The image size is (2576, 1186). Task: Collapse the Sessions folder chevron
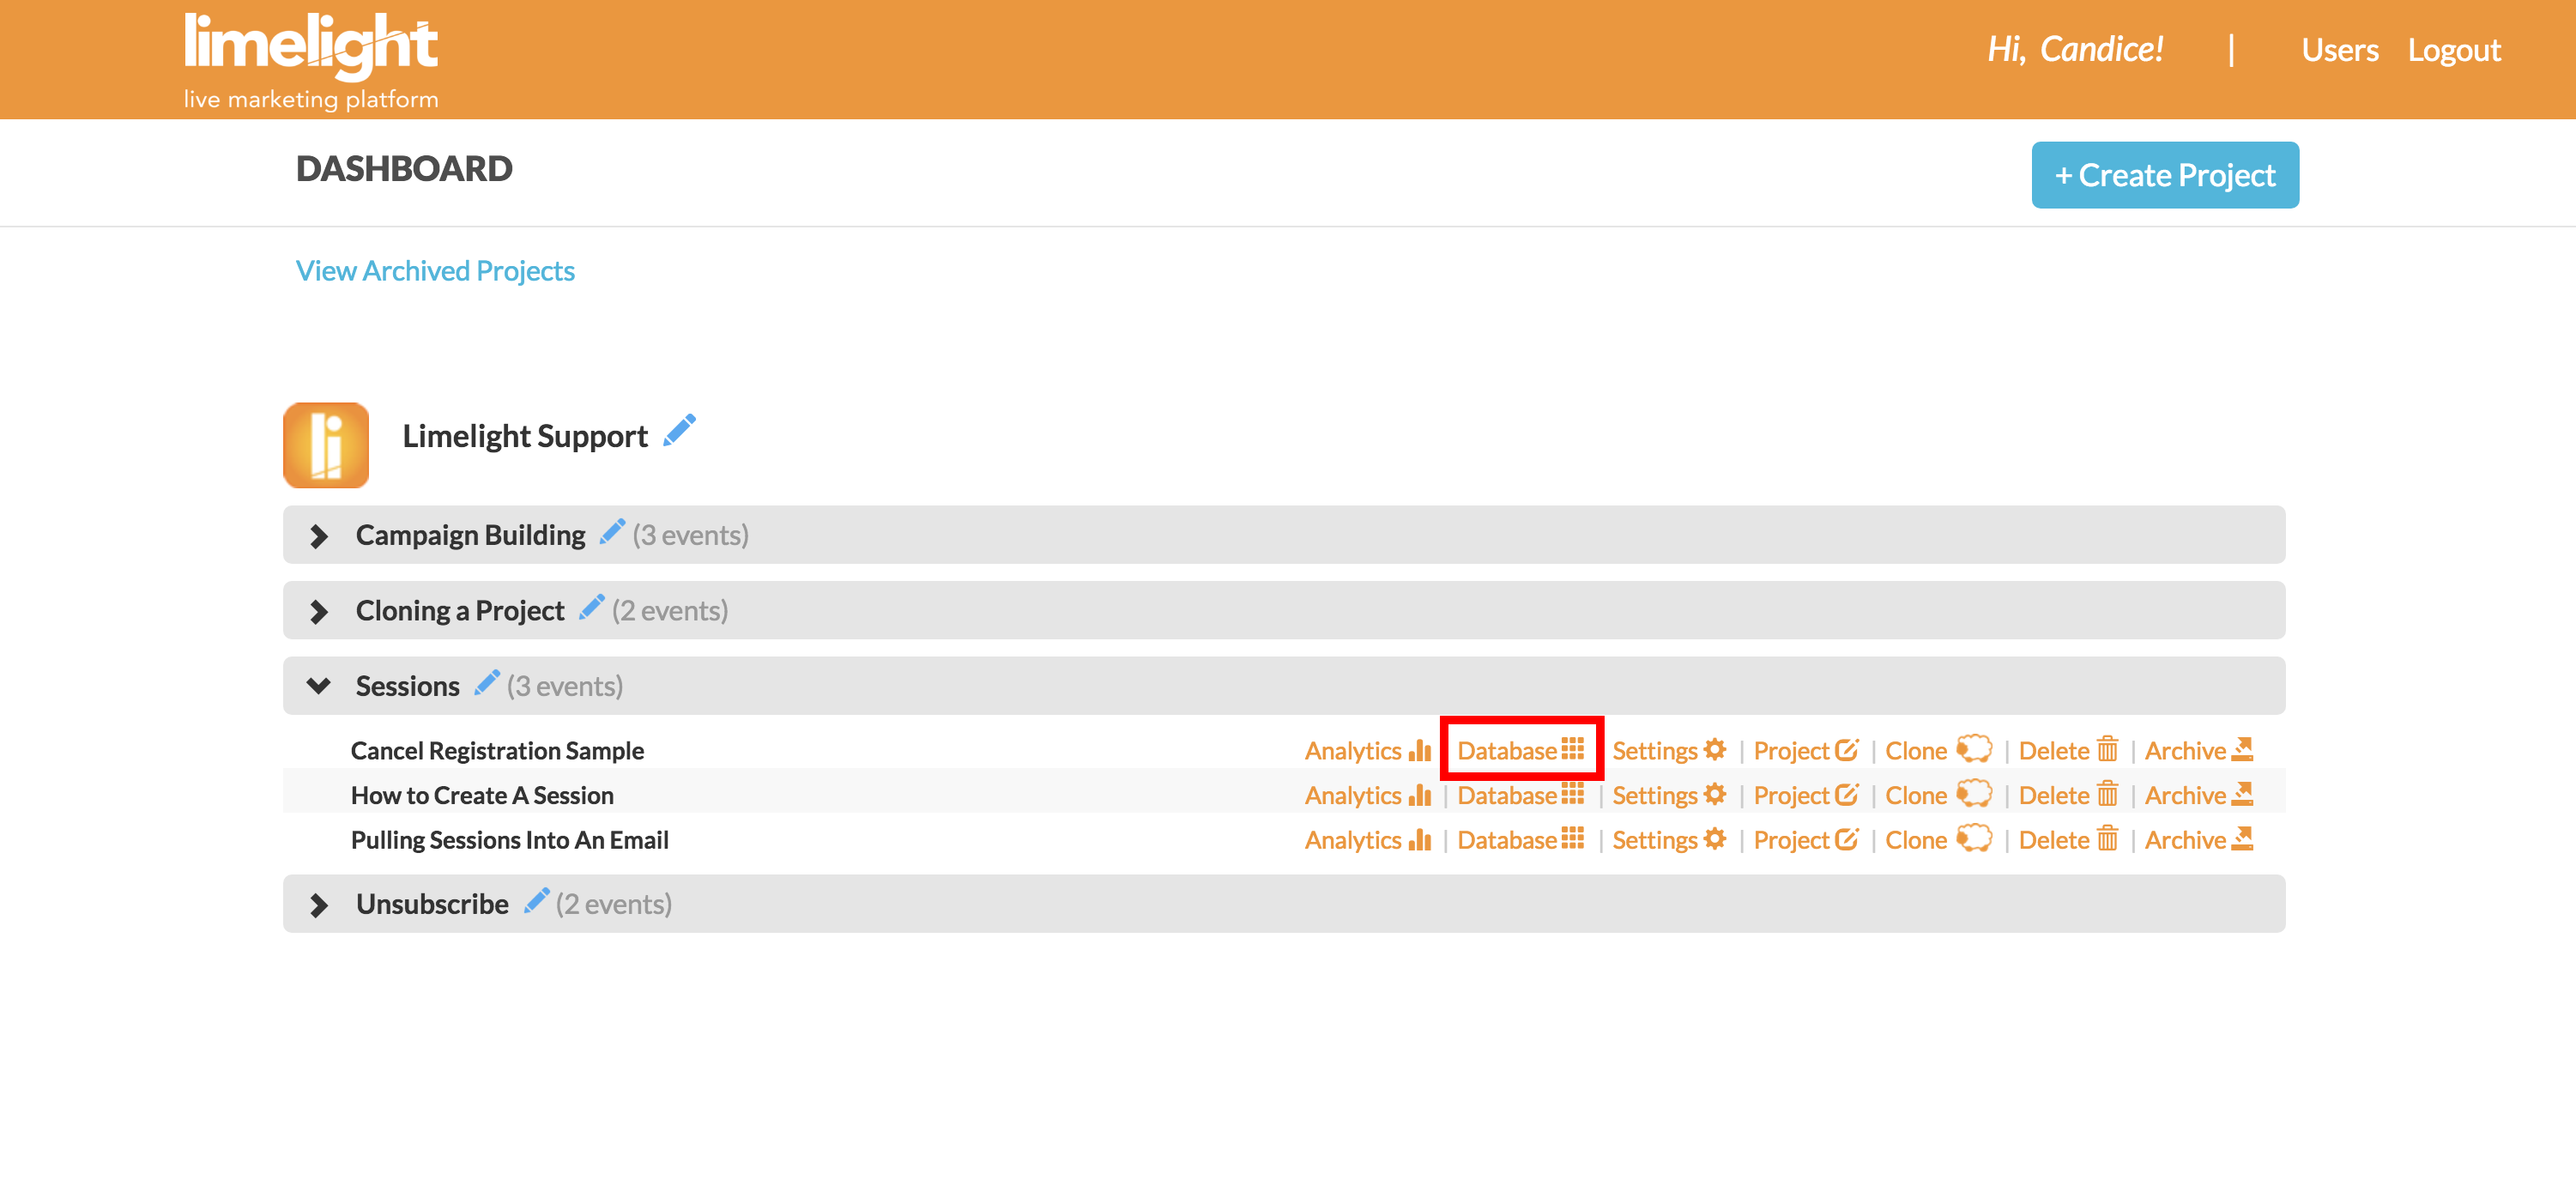pyautogui.click(x=319, y=686)
